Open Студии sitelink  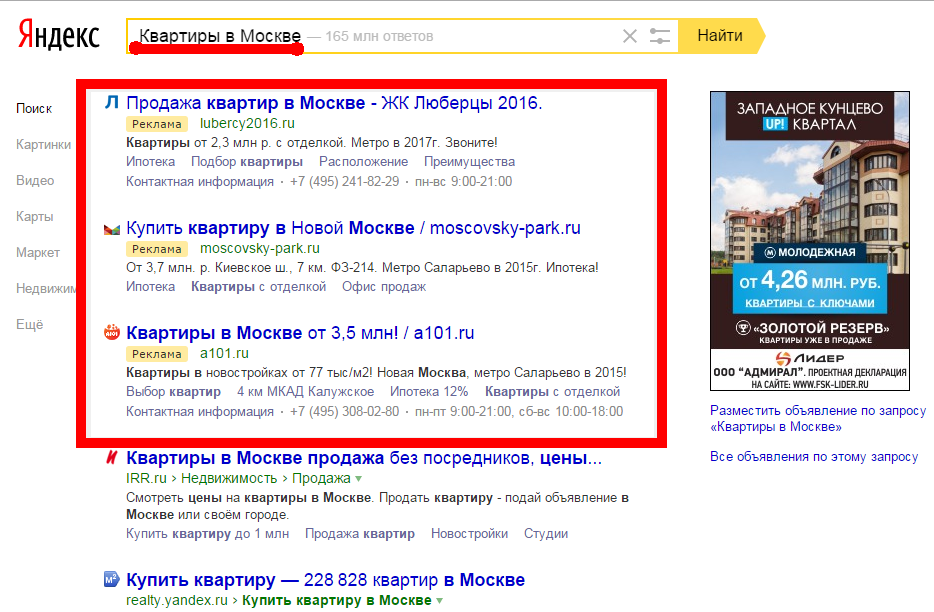[x=546, y=533]
